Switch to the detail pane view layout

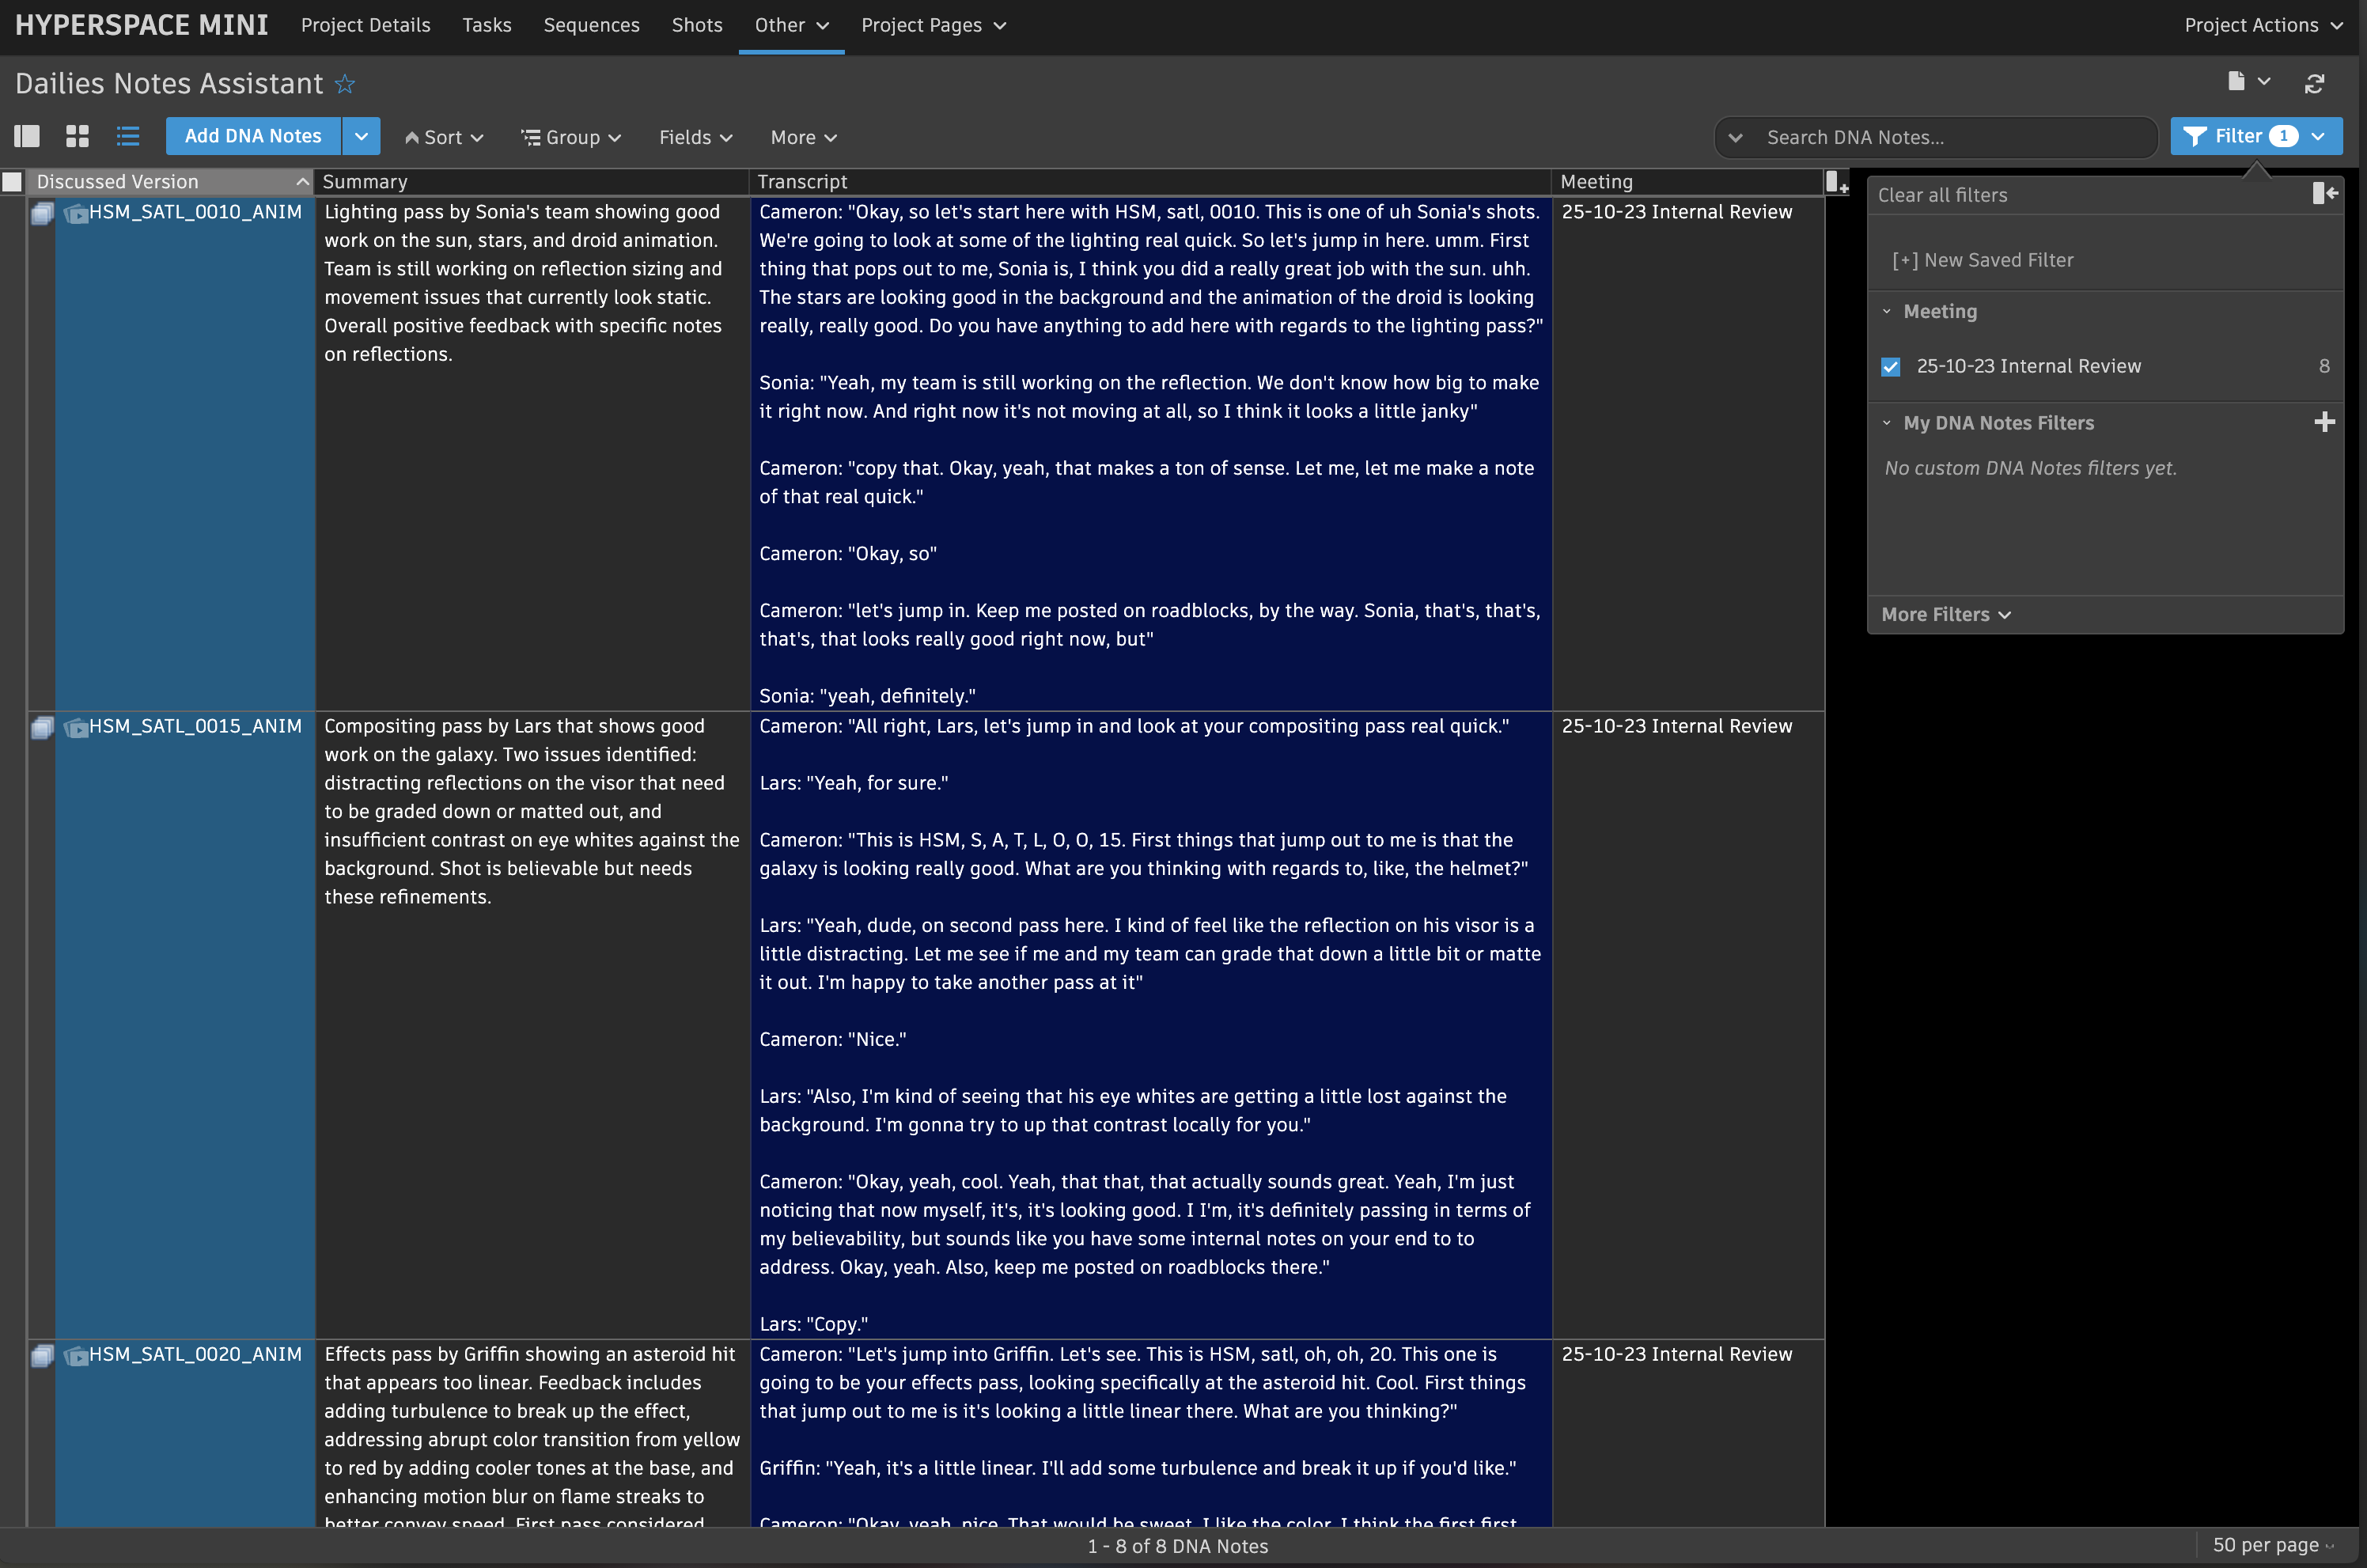tap(27, 136)
